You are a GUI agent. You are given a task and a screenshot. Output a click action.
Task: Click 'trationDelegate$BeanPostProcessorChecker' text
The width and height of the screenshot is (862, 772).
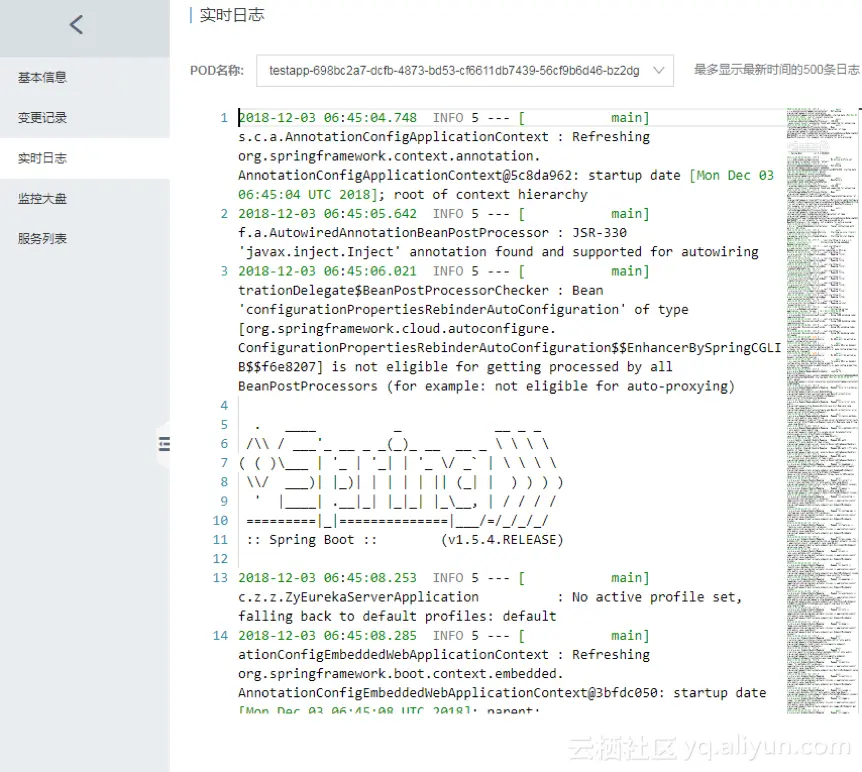394,290
